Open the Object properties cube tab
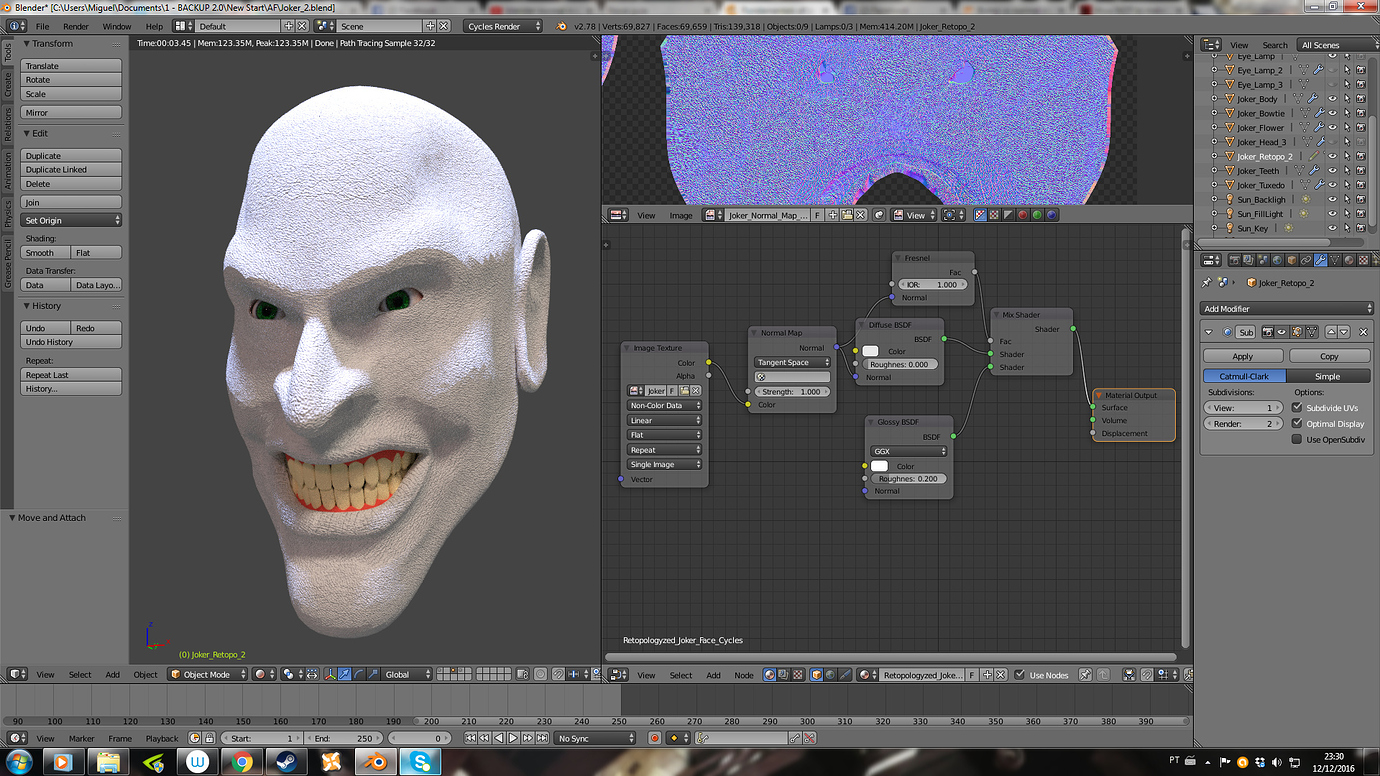1380x776 pixels. [x=1291, y=261]
